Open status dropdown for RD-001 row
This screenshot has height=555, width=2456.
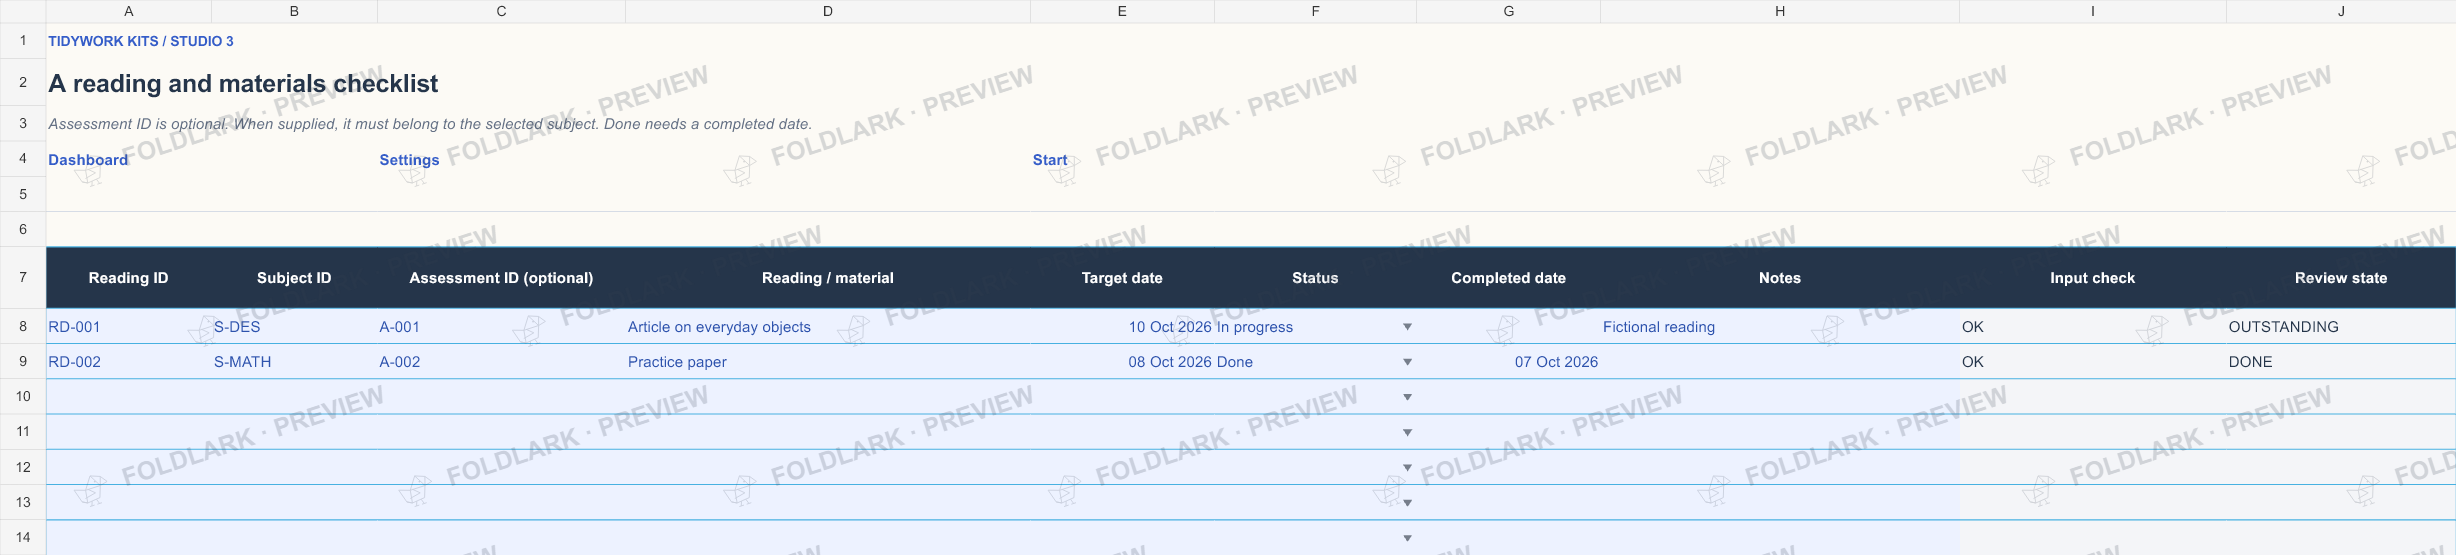(1407, 327)
